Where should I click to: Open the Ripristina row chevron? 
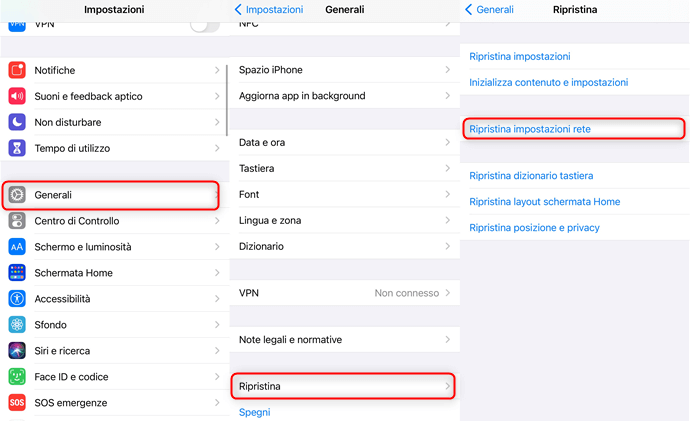(x=448, y=386)
